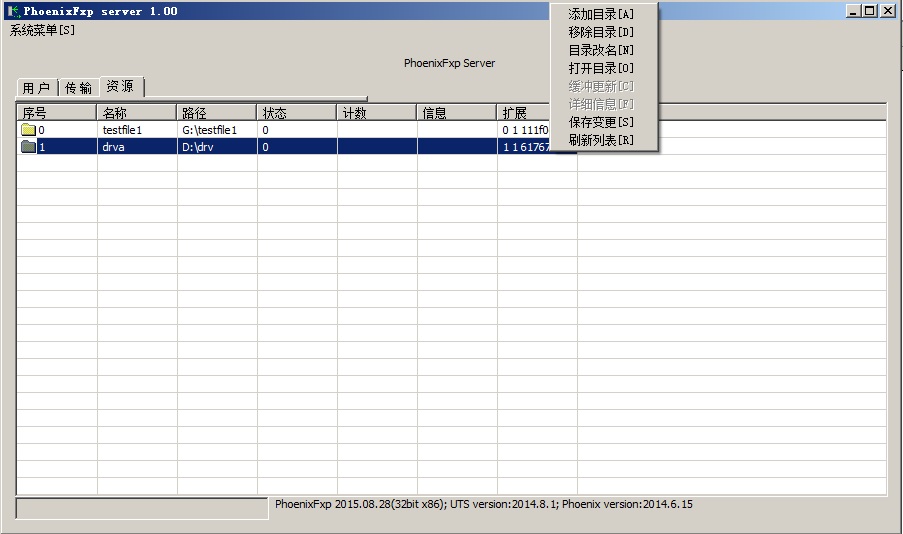Viewport: 903px width, 534px height.
Task: Select the 资源 tab
Action: [121, 86]
